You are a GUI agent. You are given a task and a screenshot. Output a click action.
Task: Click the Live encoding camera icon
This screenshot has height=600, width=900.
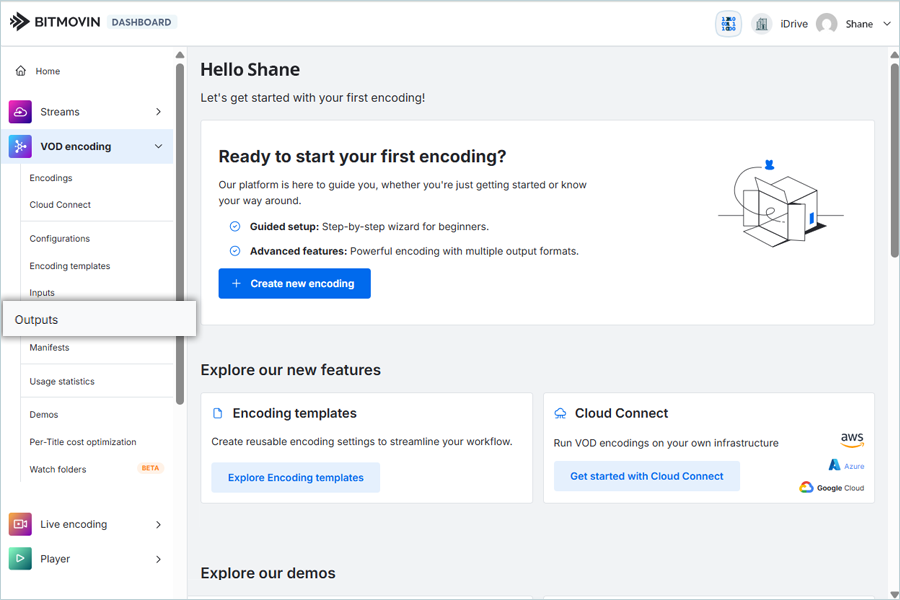20,524
